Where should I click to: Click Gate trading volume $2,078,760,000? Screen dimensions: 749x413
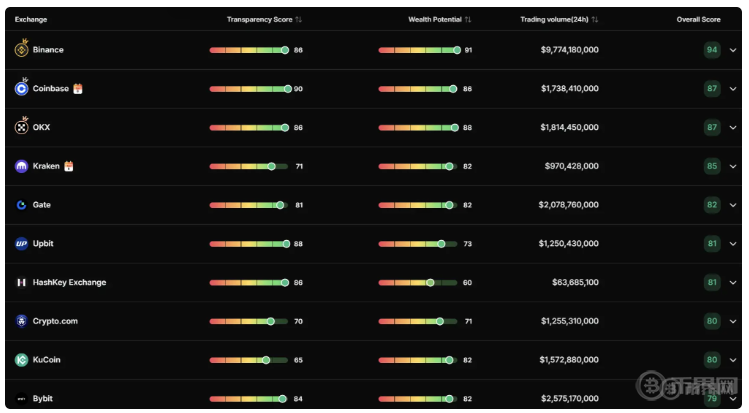pos(568,204)
